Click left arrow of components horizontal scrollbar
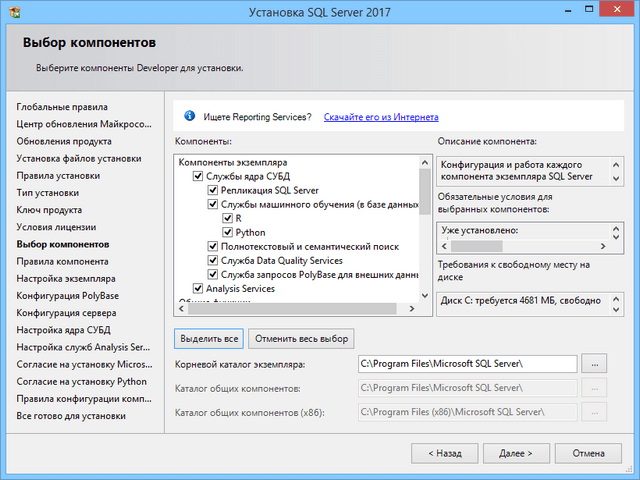Screen dimensions: 640x480 pyautogui.click(x=182, y=309)
